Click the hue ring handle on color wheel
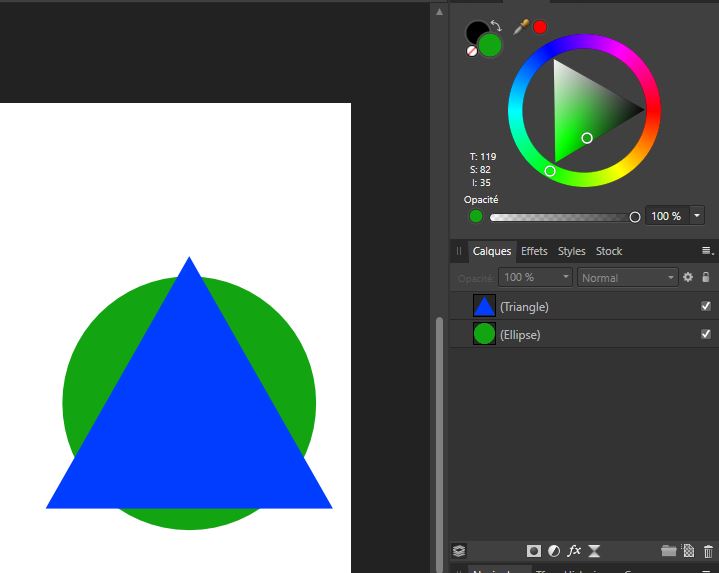Image resolution: width=719 pixels, height=573 pixels. [x=550, y=171]
